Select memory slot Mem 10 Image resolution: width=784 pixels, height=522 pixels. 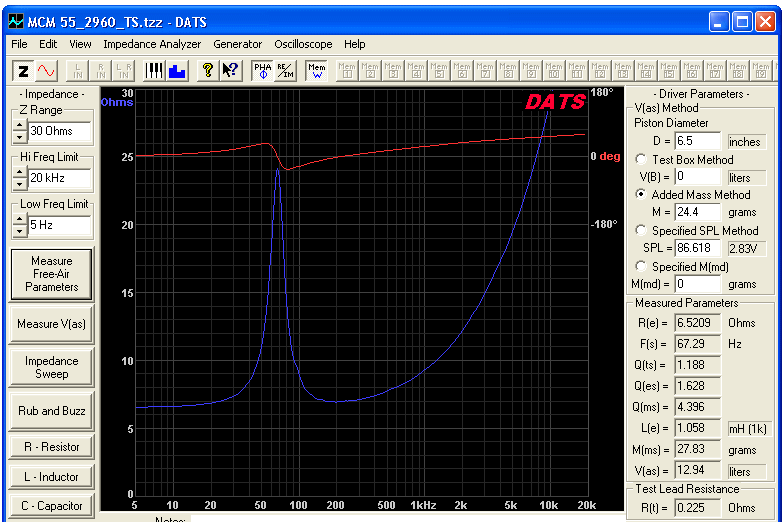(554, 71)
